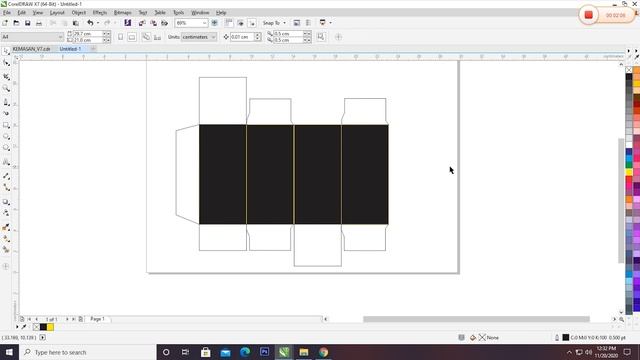This screenshot has width=640, height=360.
Task: Switch to KEMASAN_V7.cdr document tab
Action: pyautogui.click(x=31, y=49)
